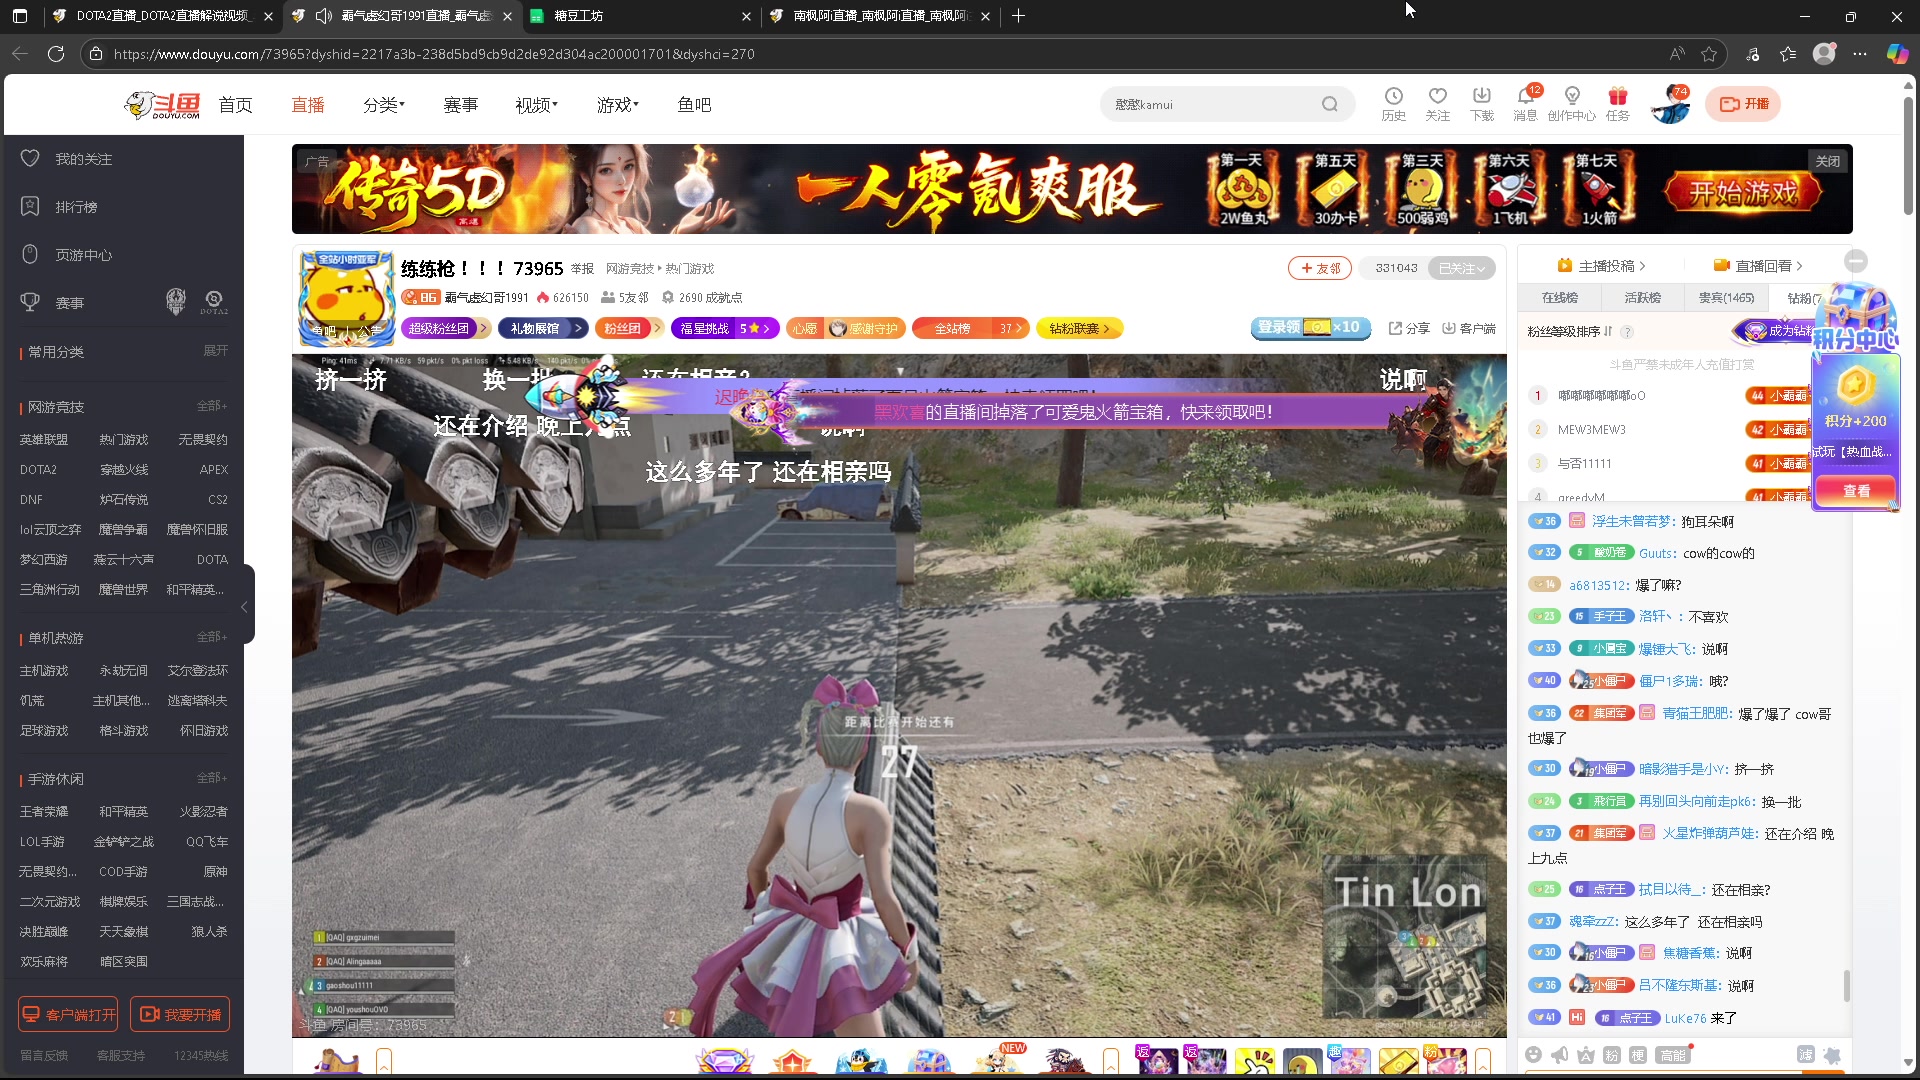Click 我要开播 button in sidebar
The width and height of the screenshot is (1920, 1080).
[180, 1015]
